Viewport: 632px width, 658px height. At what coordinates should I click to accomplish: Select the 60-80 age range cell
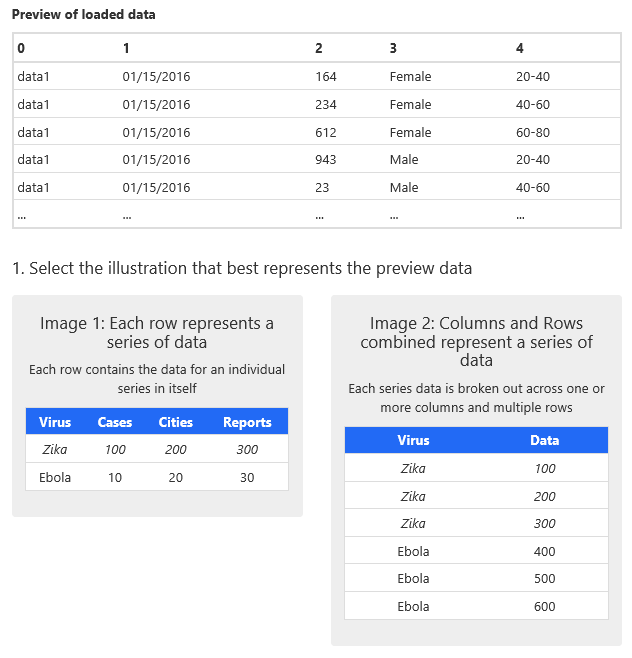click(x=533, y=132)
